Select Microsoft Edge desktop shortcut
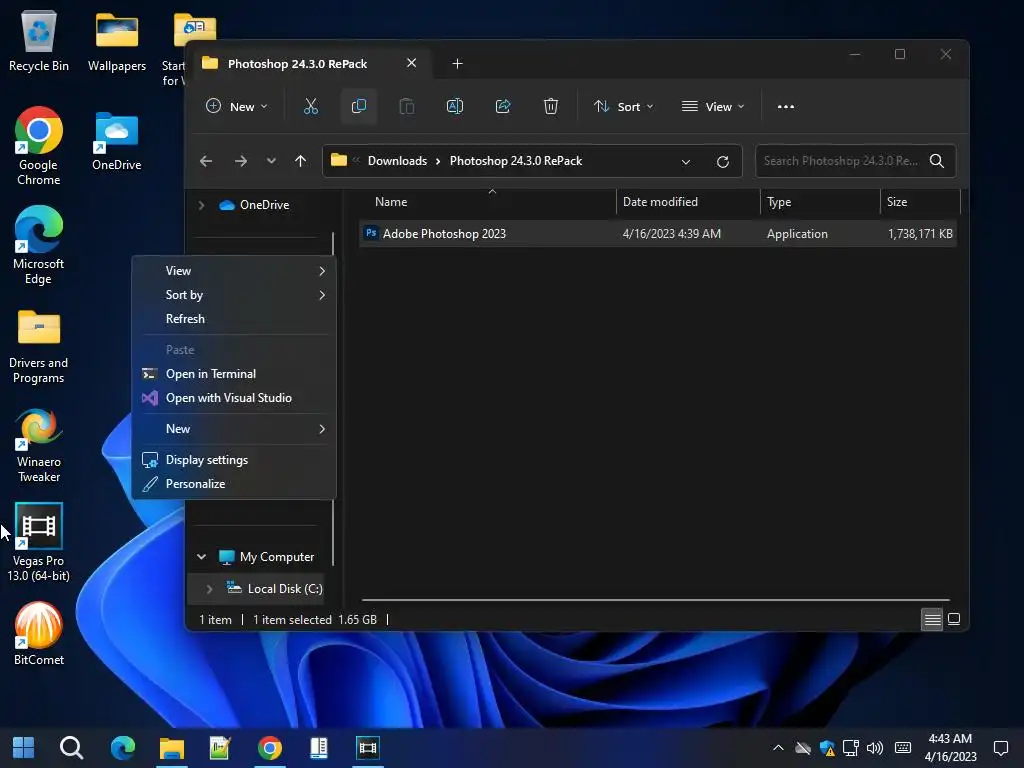Viewport: 1024px width, 768px height. (39, 245)
